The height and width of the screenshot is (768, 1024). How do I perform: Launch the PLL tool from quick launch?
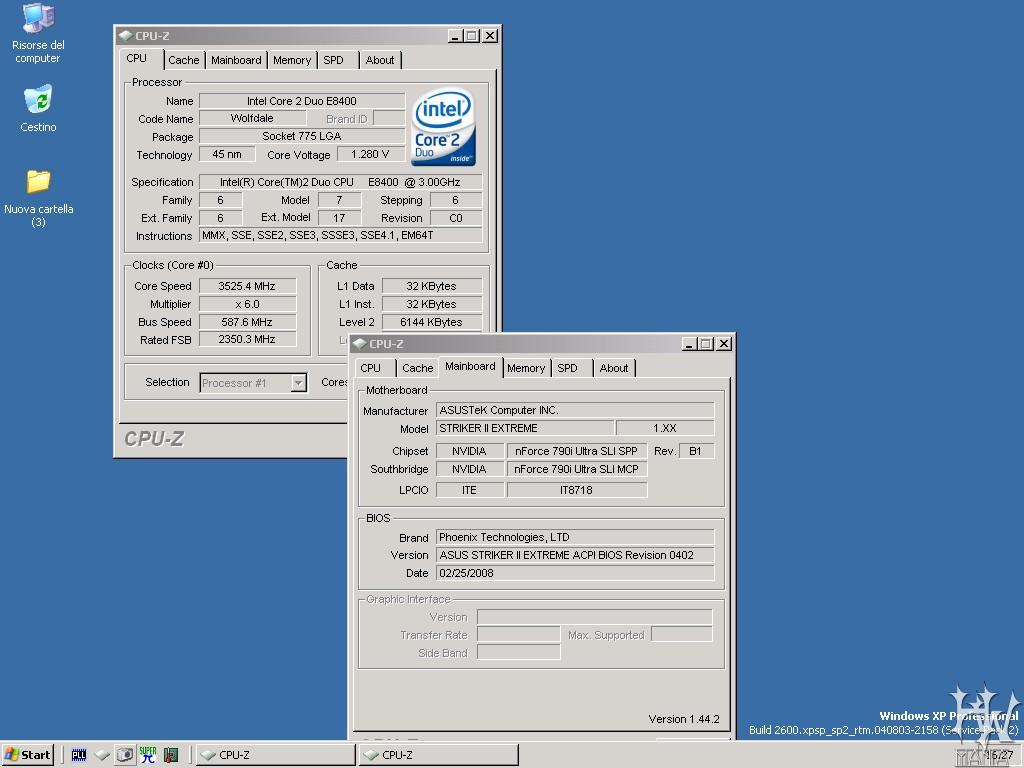click(x=79, y=755)
